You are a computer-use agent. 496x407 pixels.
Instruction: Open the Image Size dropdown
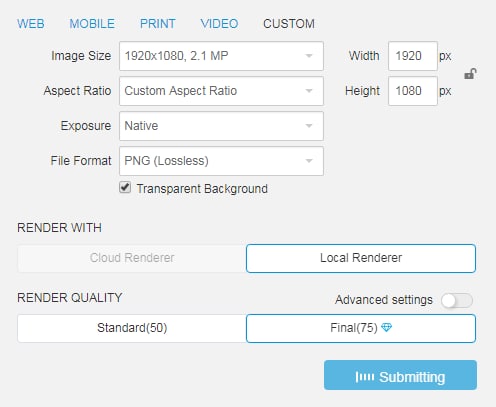coord(221,56)
